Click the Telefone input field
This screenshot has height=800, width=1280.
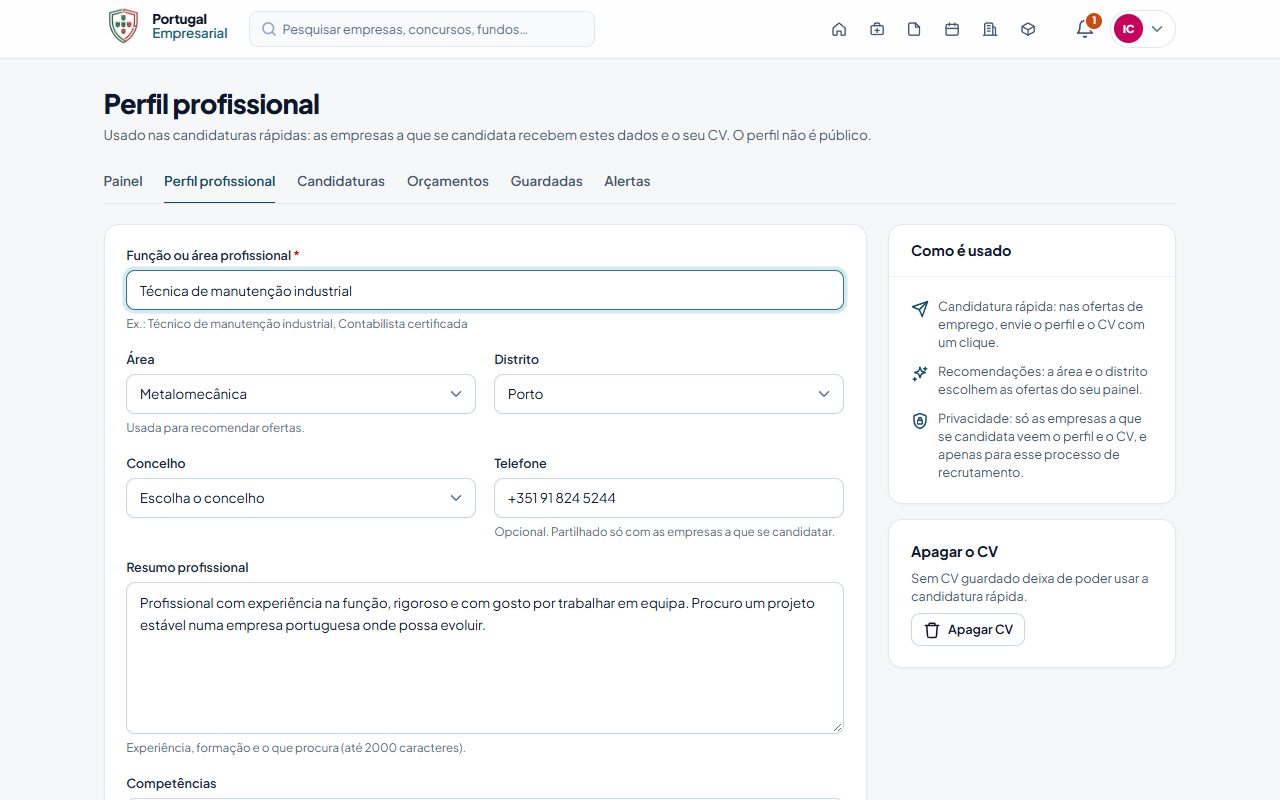pyautogui.click(x=669, y=498)
